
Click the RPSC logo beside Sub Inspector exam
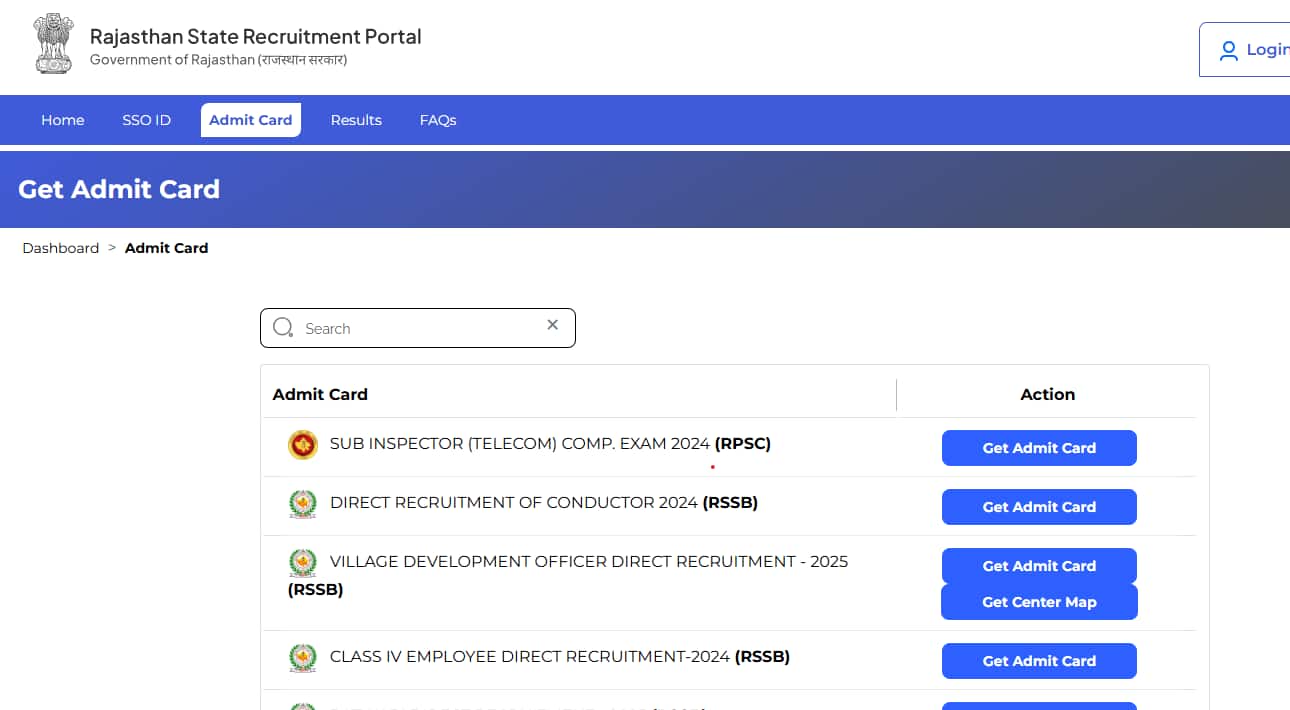point(302,445)
